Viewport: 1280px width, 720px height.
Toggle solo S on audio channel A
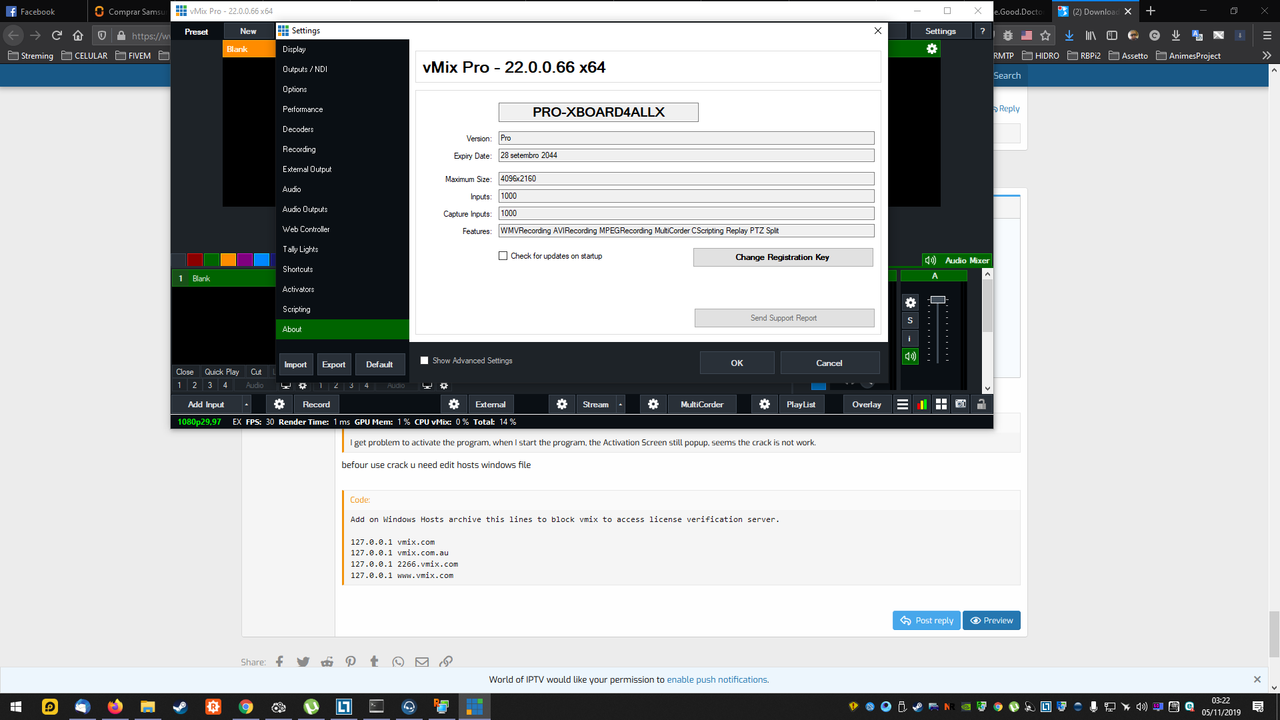coord(910,320)
